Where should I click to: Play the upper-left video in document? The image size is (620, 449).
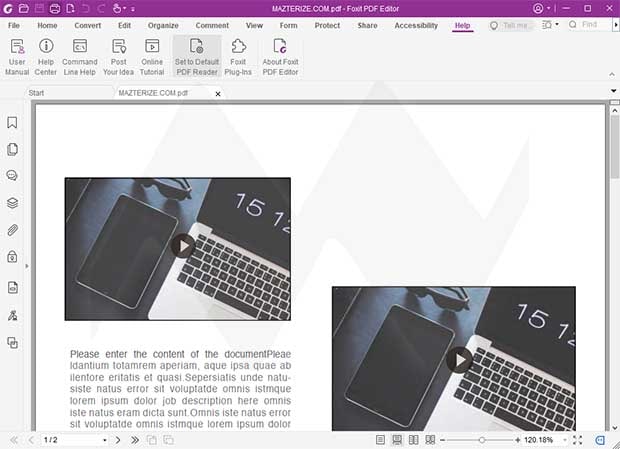pos(183,246)
